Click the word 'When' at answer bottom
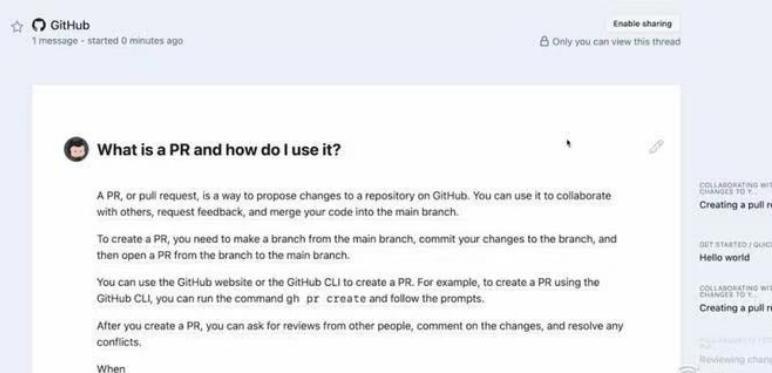 point(111,369)
